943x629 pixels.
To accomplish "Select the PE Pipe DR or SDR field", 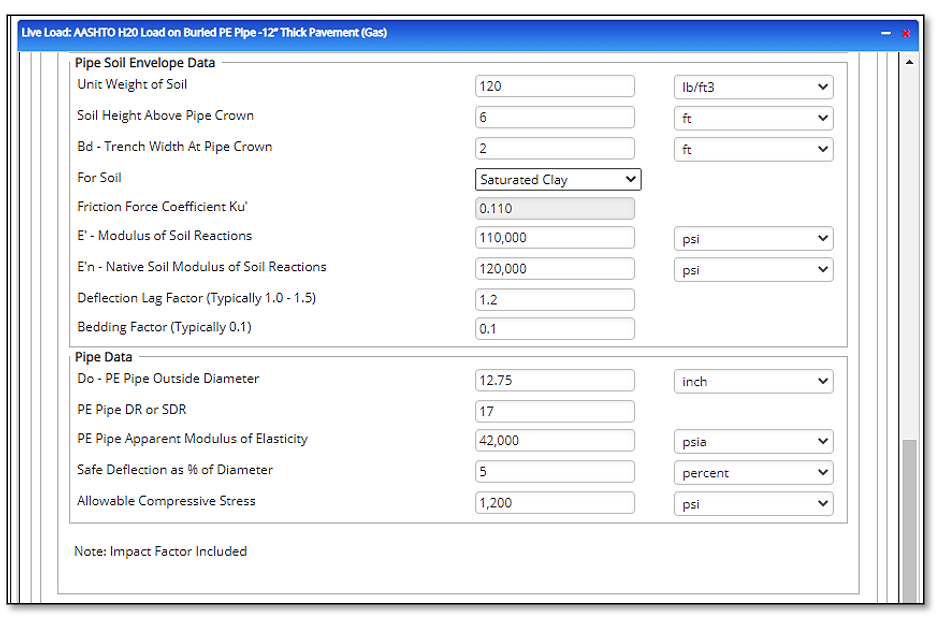I will pos(554,411).
